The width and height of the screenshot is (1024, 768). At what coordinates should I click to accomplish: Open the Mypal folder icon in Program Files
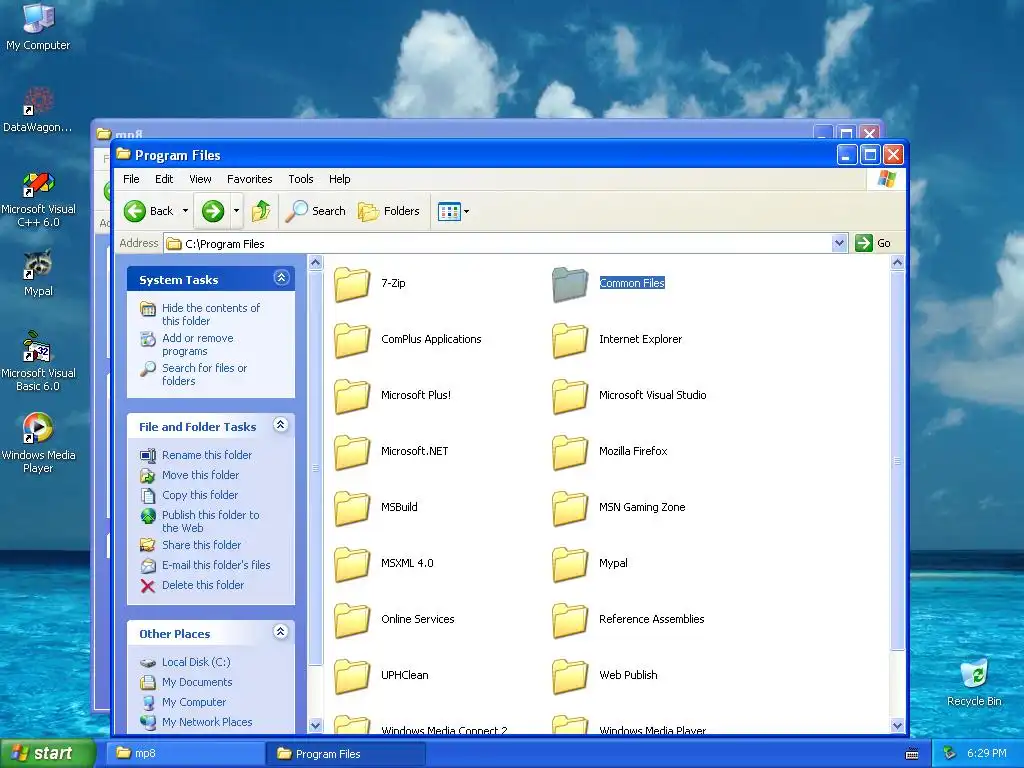[570, 565]
